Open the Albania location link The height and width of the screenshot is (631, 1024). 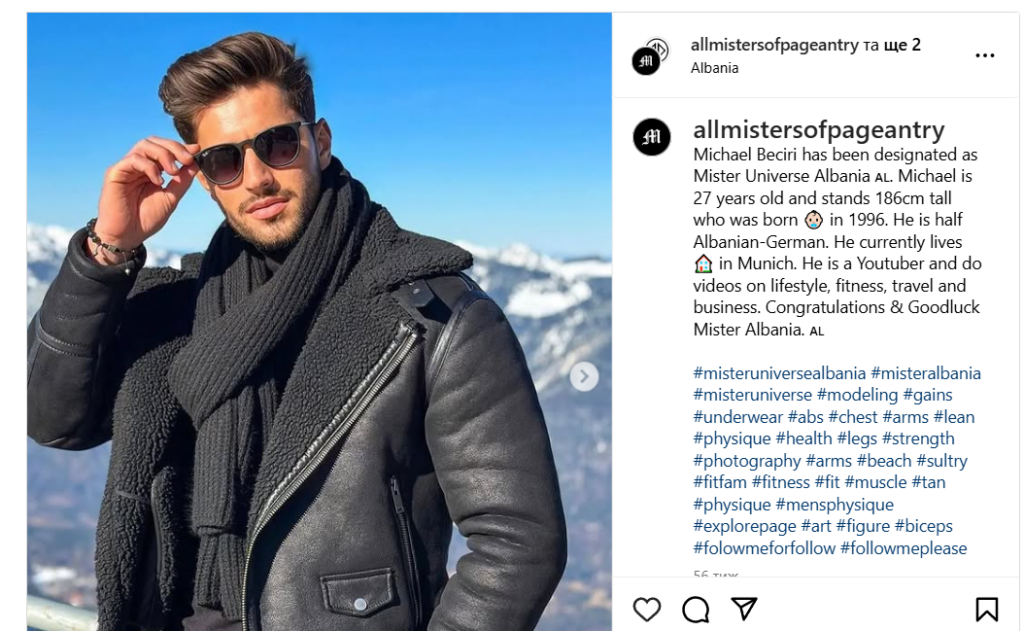click(x=714, y=68)
